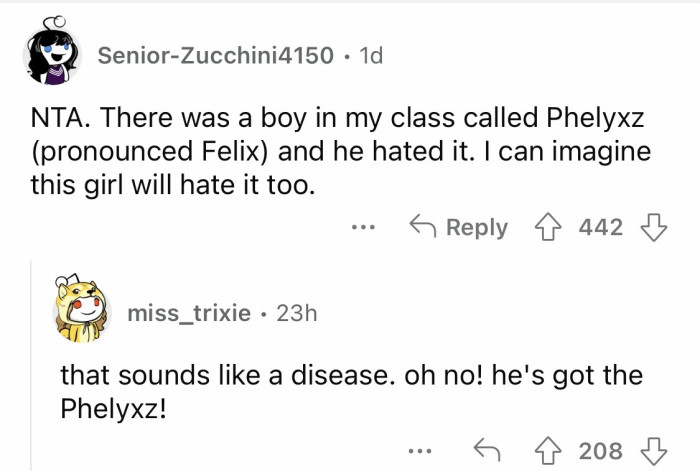Visit the Senior-Zucchini4150 user profile
The width and height of the screenshot is (700, 471).
(x=215, y=56)
